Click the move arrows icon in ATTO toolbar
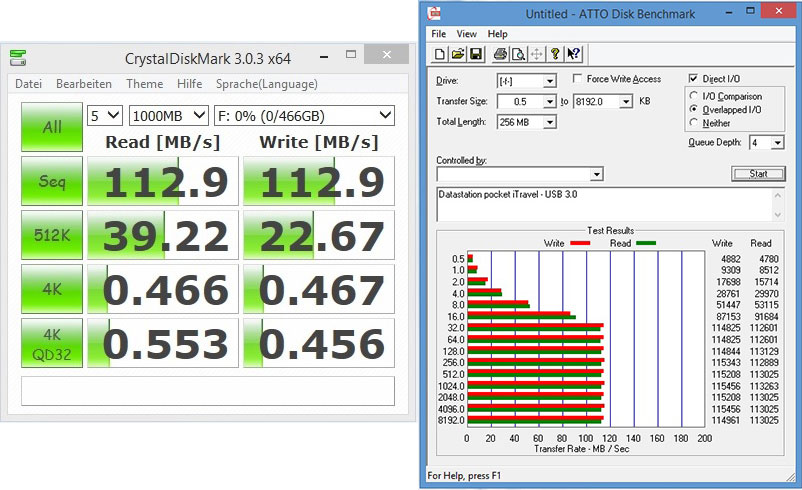This screenshot has height=490, width=802. (x=537, y=54)
